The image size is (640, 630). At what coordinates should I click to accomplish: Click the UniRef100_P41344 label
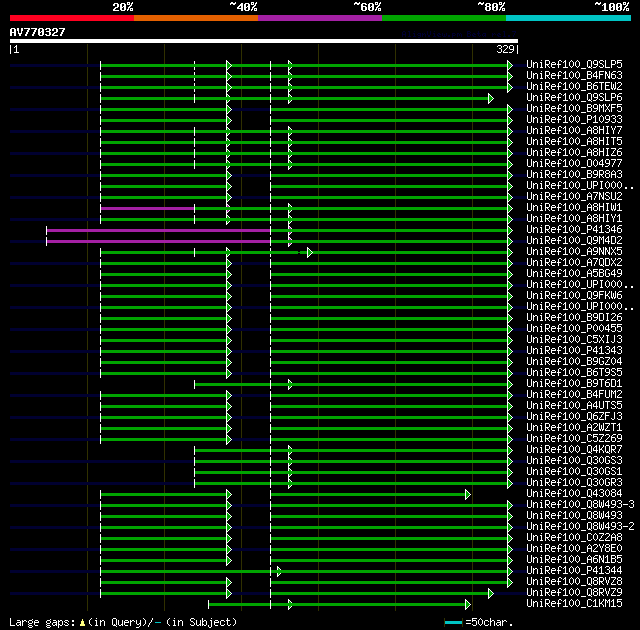(x=574, y=571)
